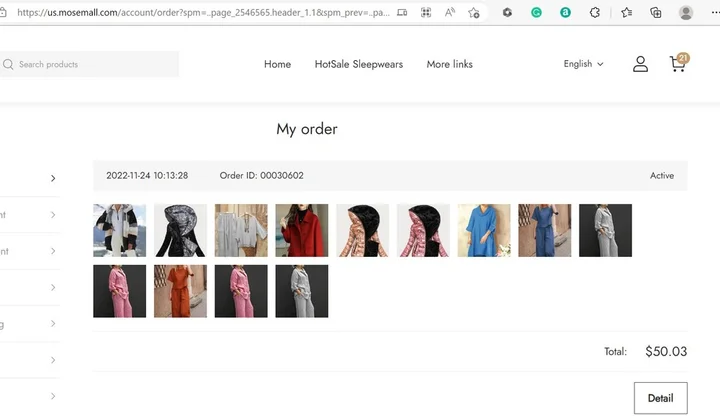Open the Favorites list icon
The height and width of the screenshot is (420, 720).
(x=626, y=12)
